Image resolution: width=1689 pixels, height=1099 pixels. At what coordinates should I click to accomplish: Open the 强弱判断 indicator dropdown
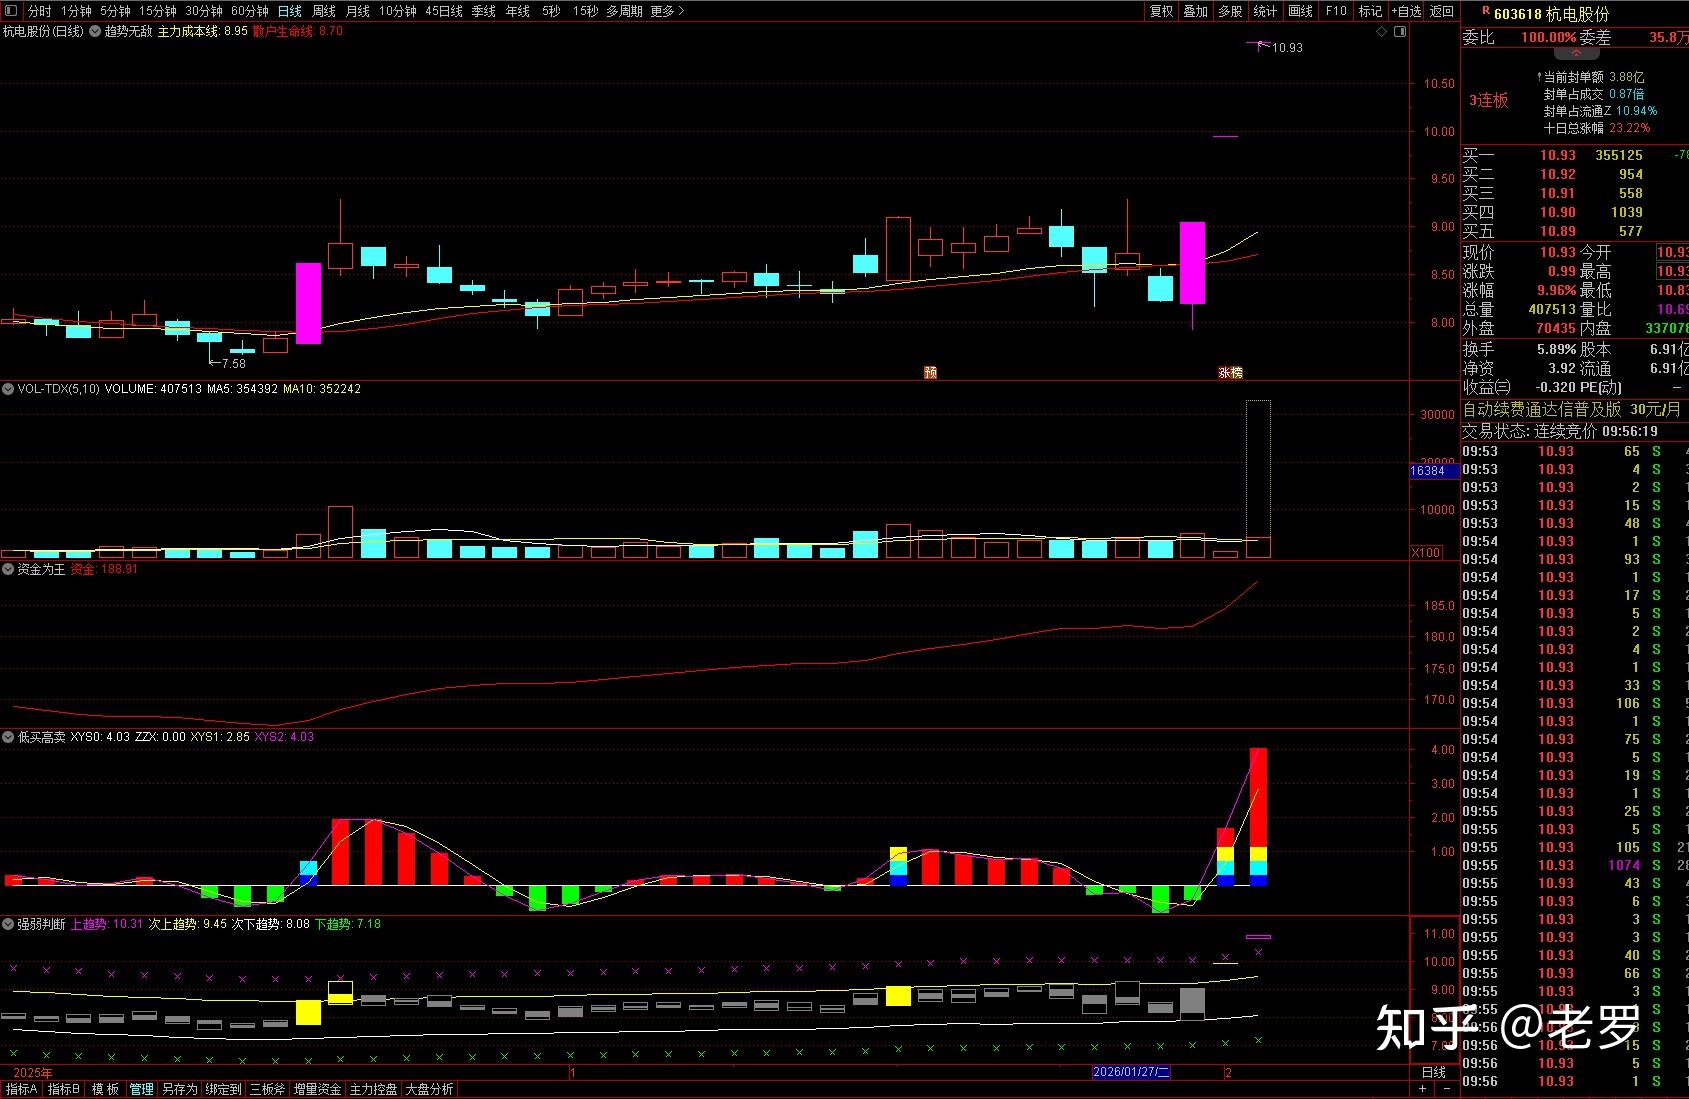[8, 924]
